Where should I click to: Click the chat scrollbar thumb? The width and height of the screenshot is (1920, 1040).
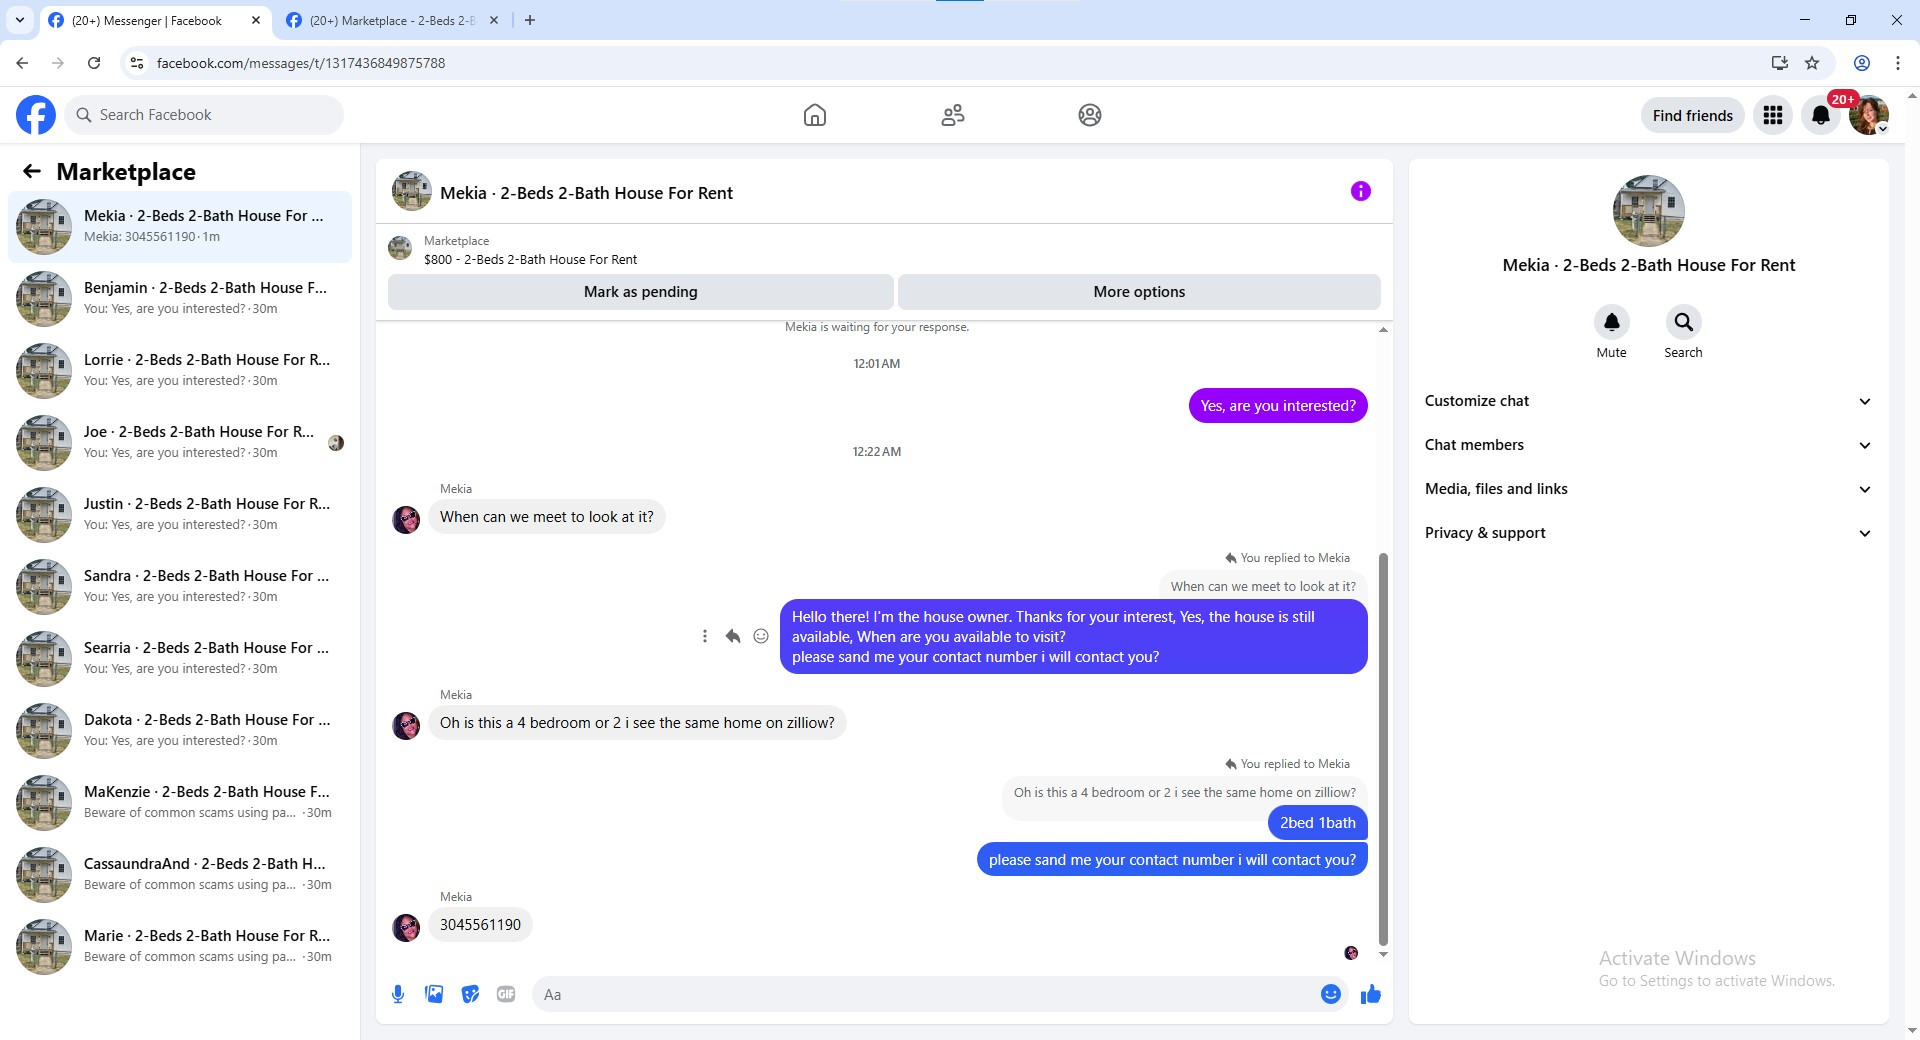pyautogui.click(x=1384, y=749)
